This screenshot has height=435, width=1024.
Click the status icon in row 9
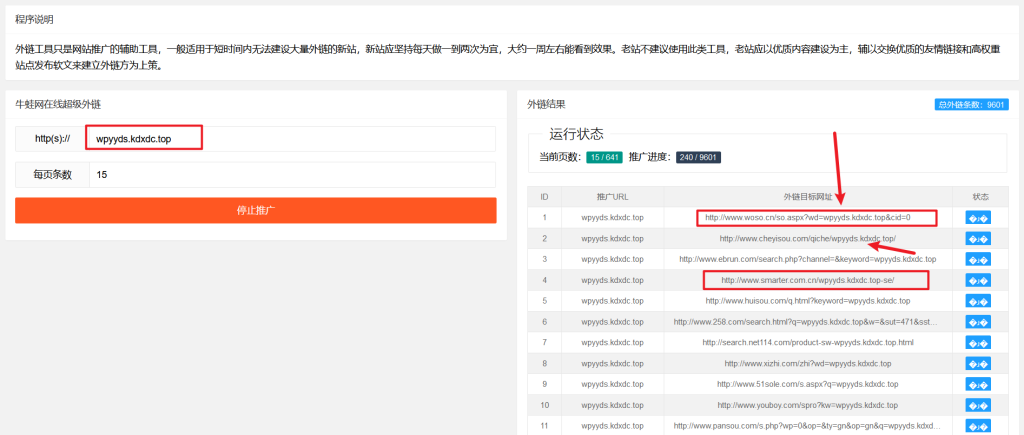978,384
